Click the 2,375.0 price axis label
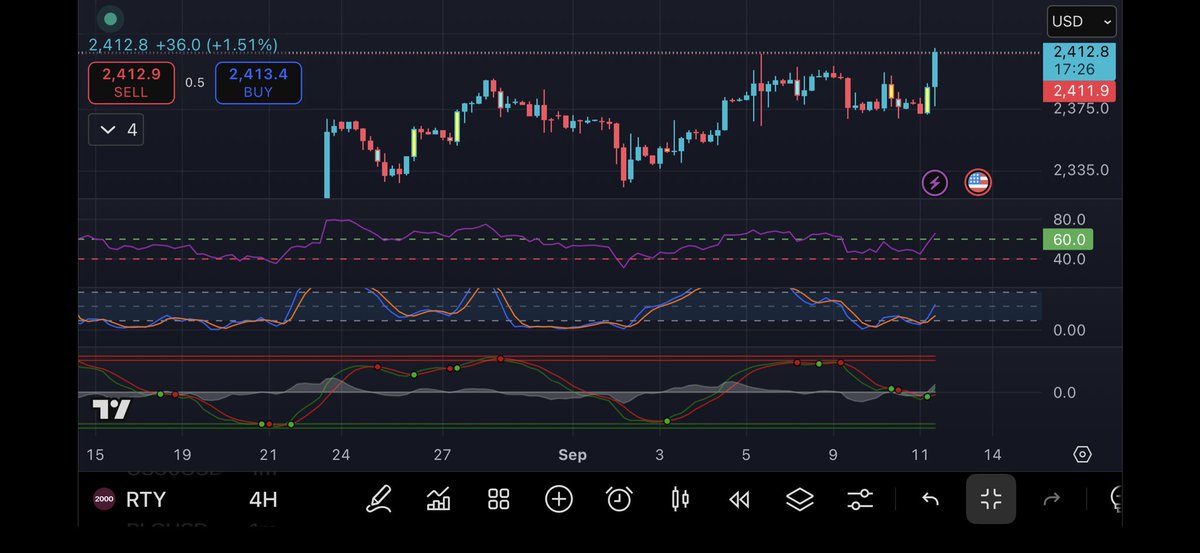Viewport: 1200px width, 553px height. tap(1081, 108)
